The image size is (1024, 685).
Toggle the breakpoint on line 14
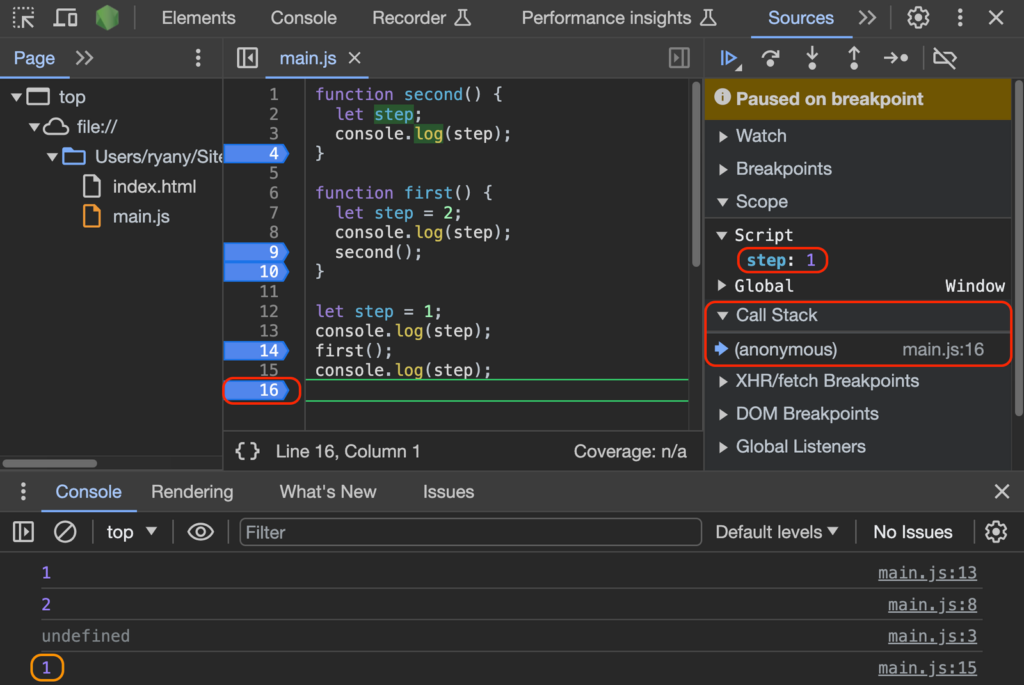[258, 350]
